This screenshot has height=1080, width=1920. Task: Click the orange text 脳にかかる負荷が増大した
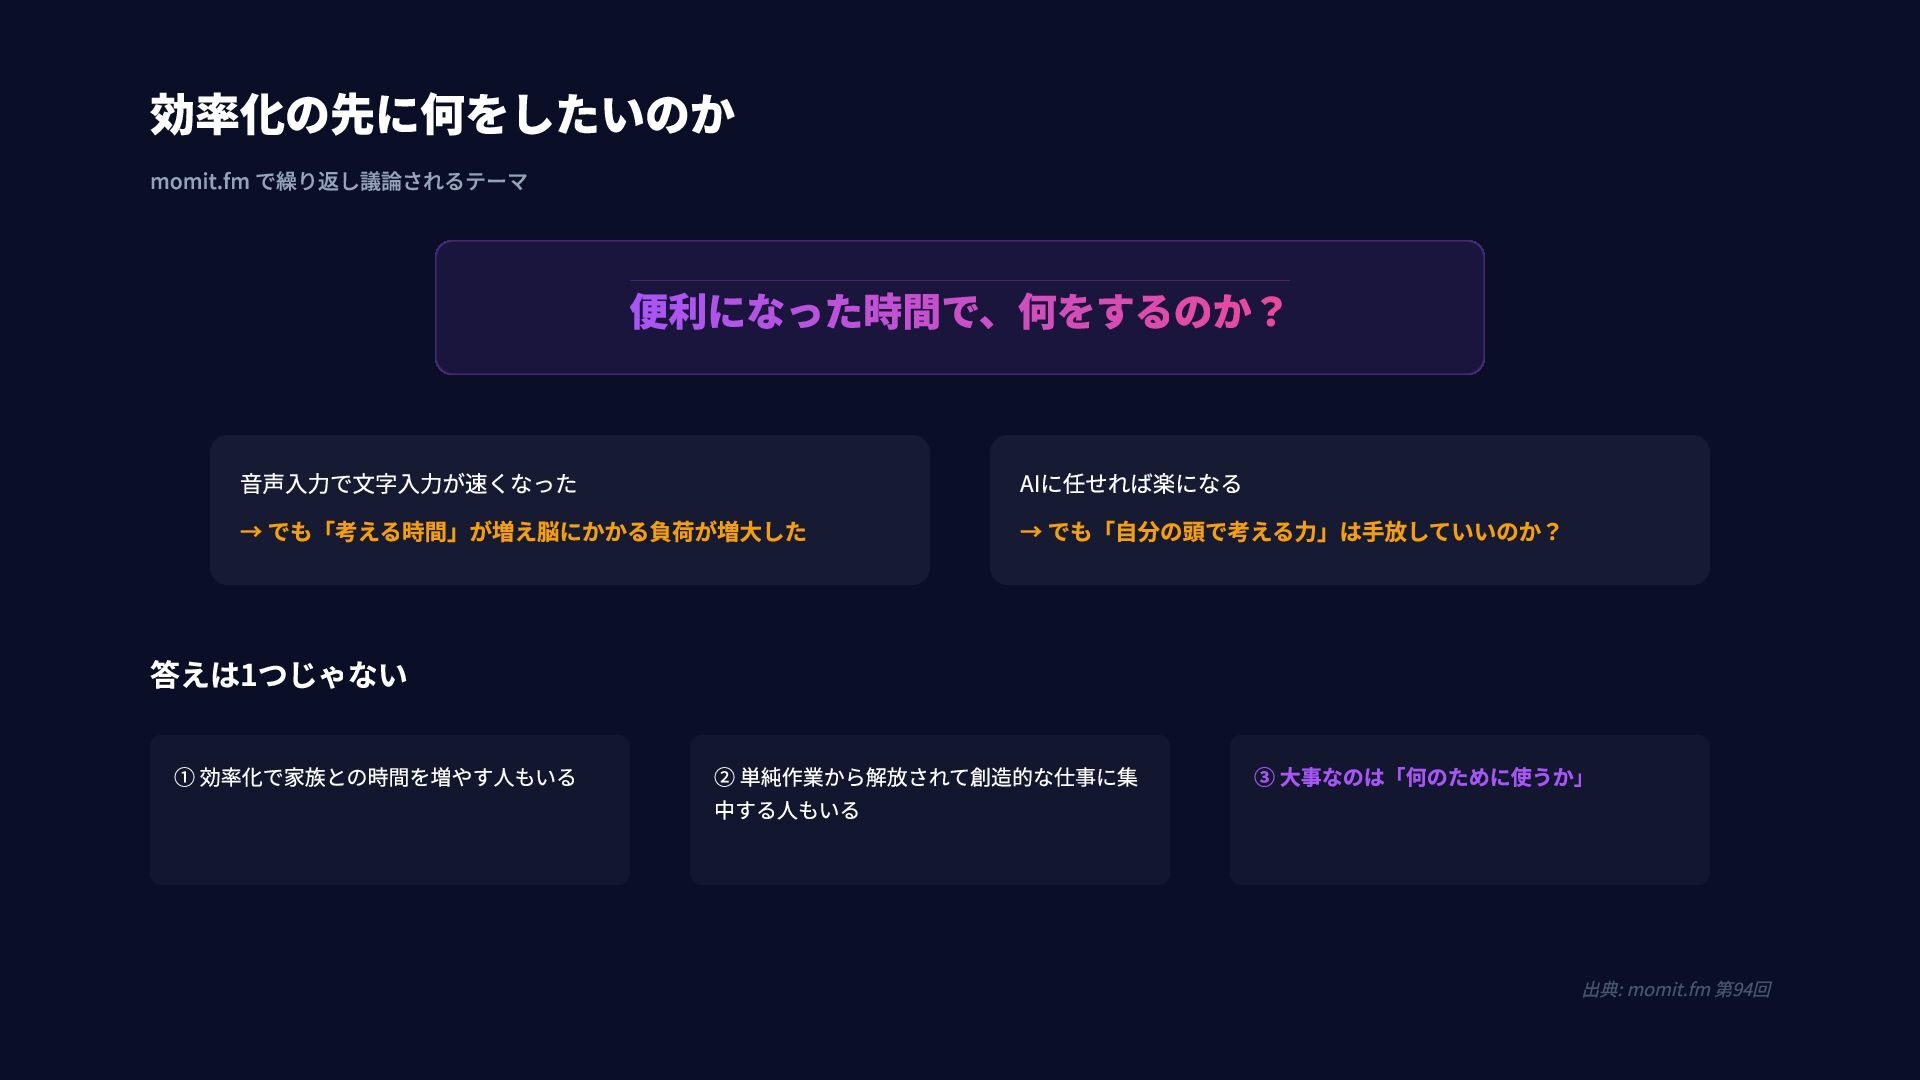click(x=670, y=532)
